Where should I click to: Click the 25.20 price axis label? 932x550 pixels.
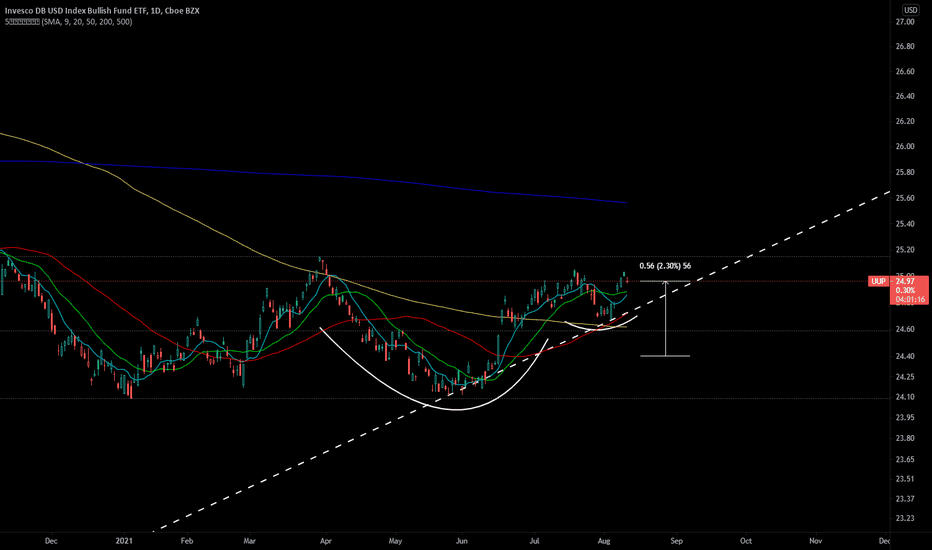(x=905, y=250)
